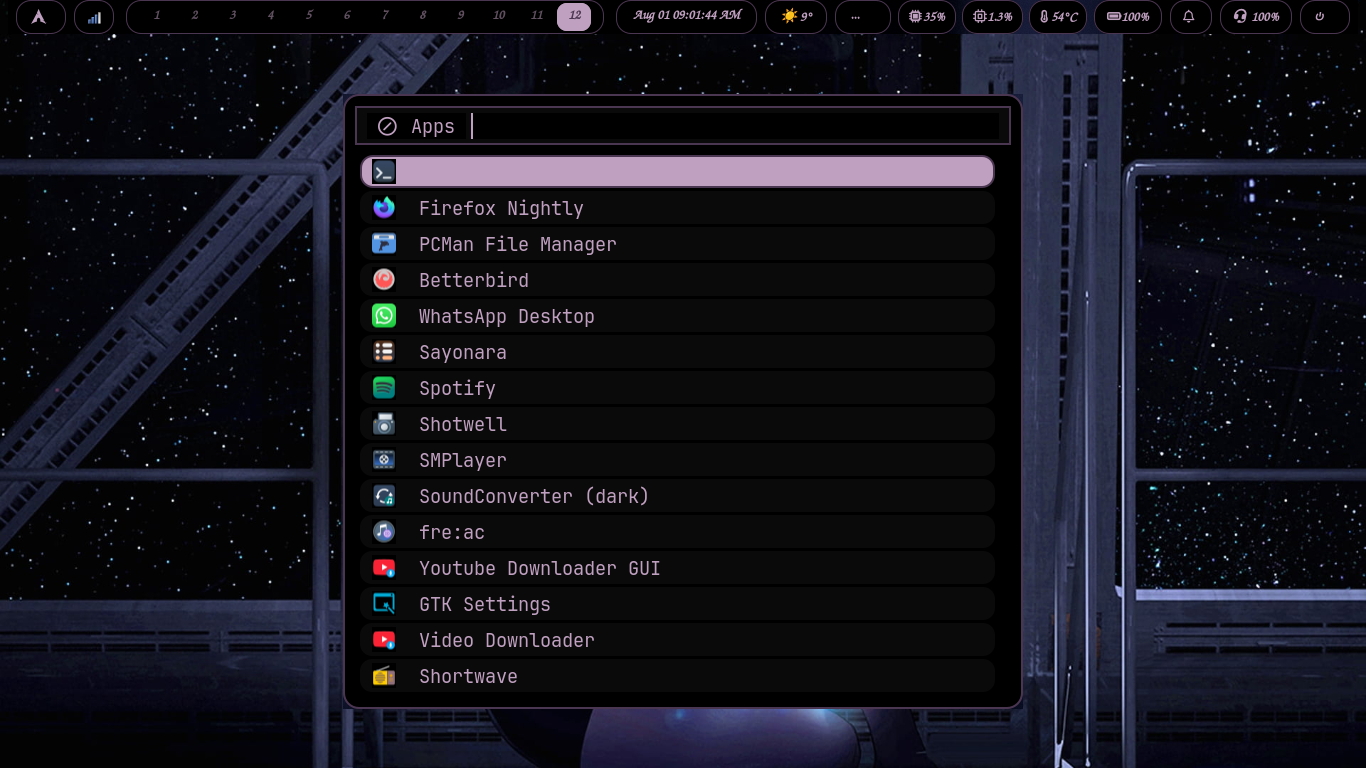The width and height of the screenshot is (1366, 768).
Task: Click the SoundConverter (dark) icon
Action: click(x=384, y=496)
